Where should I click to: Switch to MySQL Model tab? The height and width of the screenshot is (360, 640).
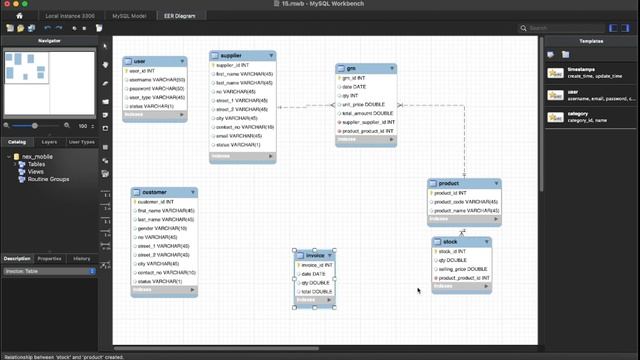coord(129,16)
